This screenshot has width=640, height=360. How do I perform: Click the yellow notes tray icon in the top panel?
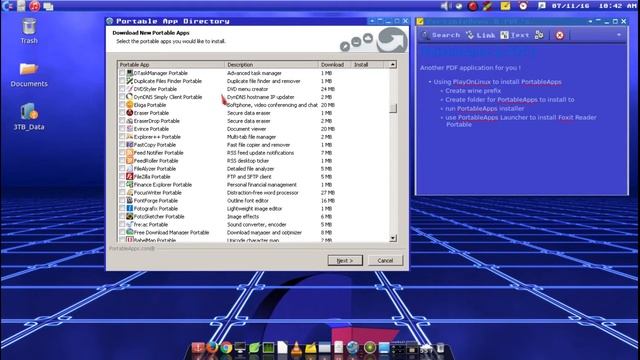click(505, 6)
